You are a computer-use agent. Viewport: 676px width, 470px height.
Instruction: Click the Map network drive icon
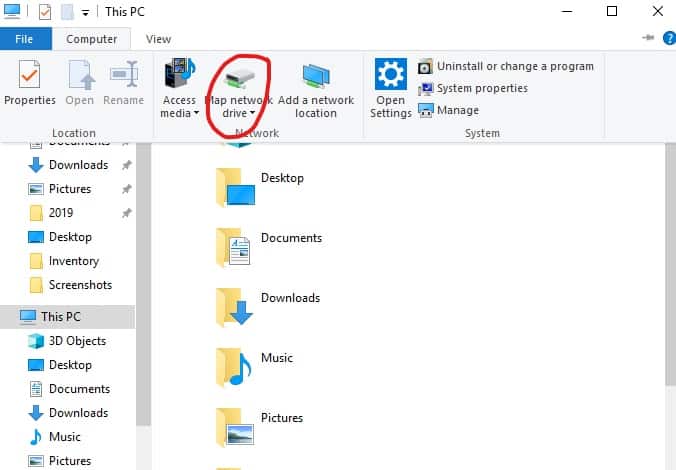pos(240,77)
